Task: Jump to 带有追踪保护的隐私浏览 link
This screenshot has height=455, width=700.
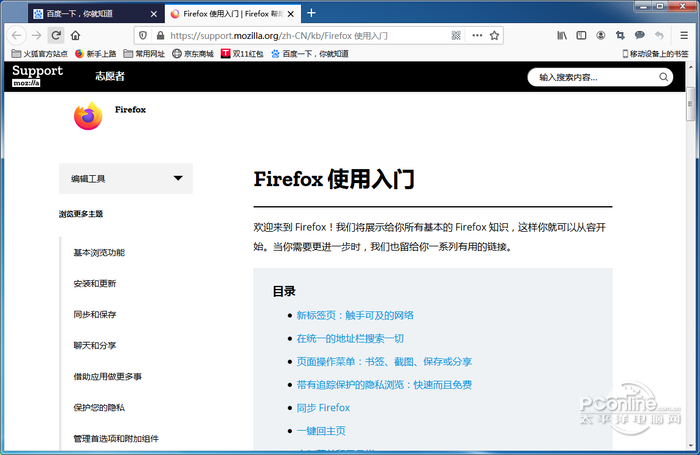Action: coord(384,385)
